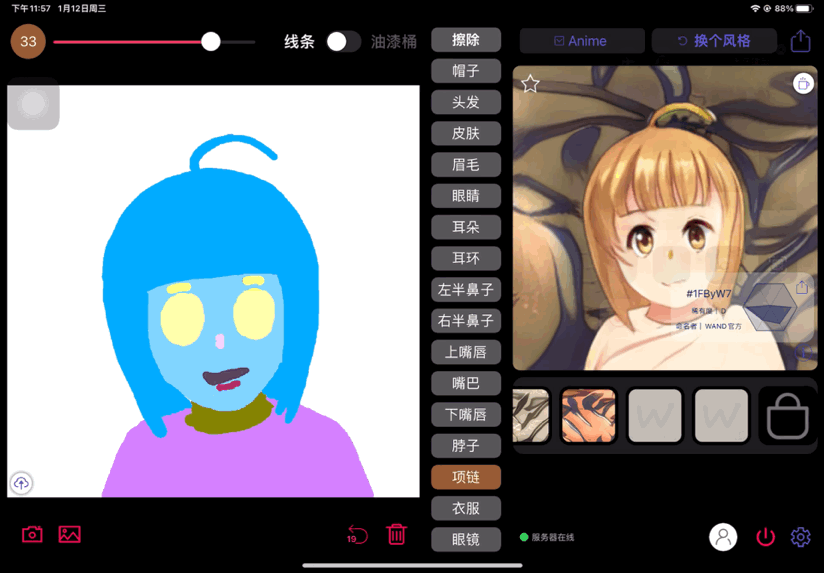The height and width of the screenshot is (573, 824).
Task: Click the 服务器在线 server status indicator
Action: (x=547, y=537)
